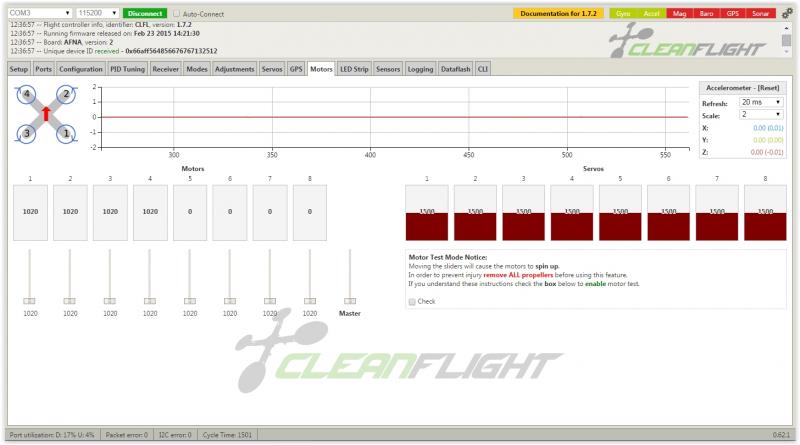Click motor 3 circle in quad diagram
Screen dimensions: 800x445
click(27, 134)
